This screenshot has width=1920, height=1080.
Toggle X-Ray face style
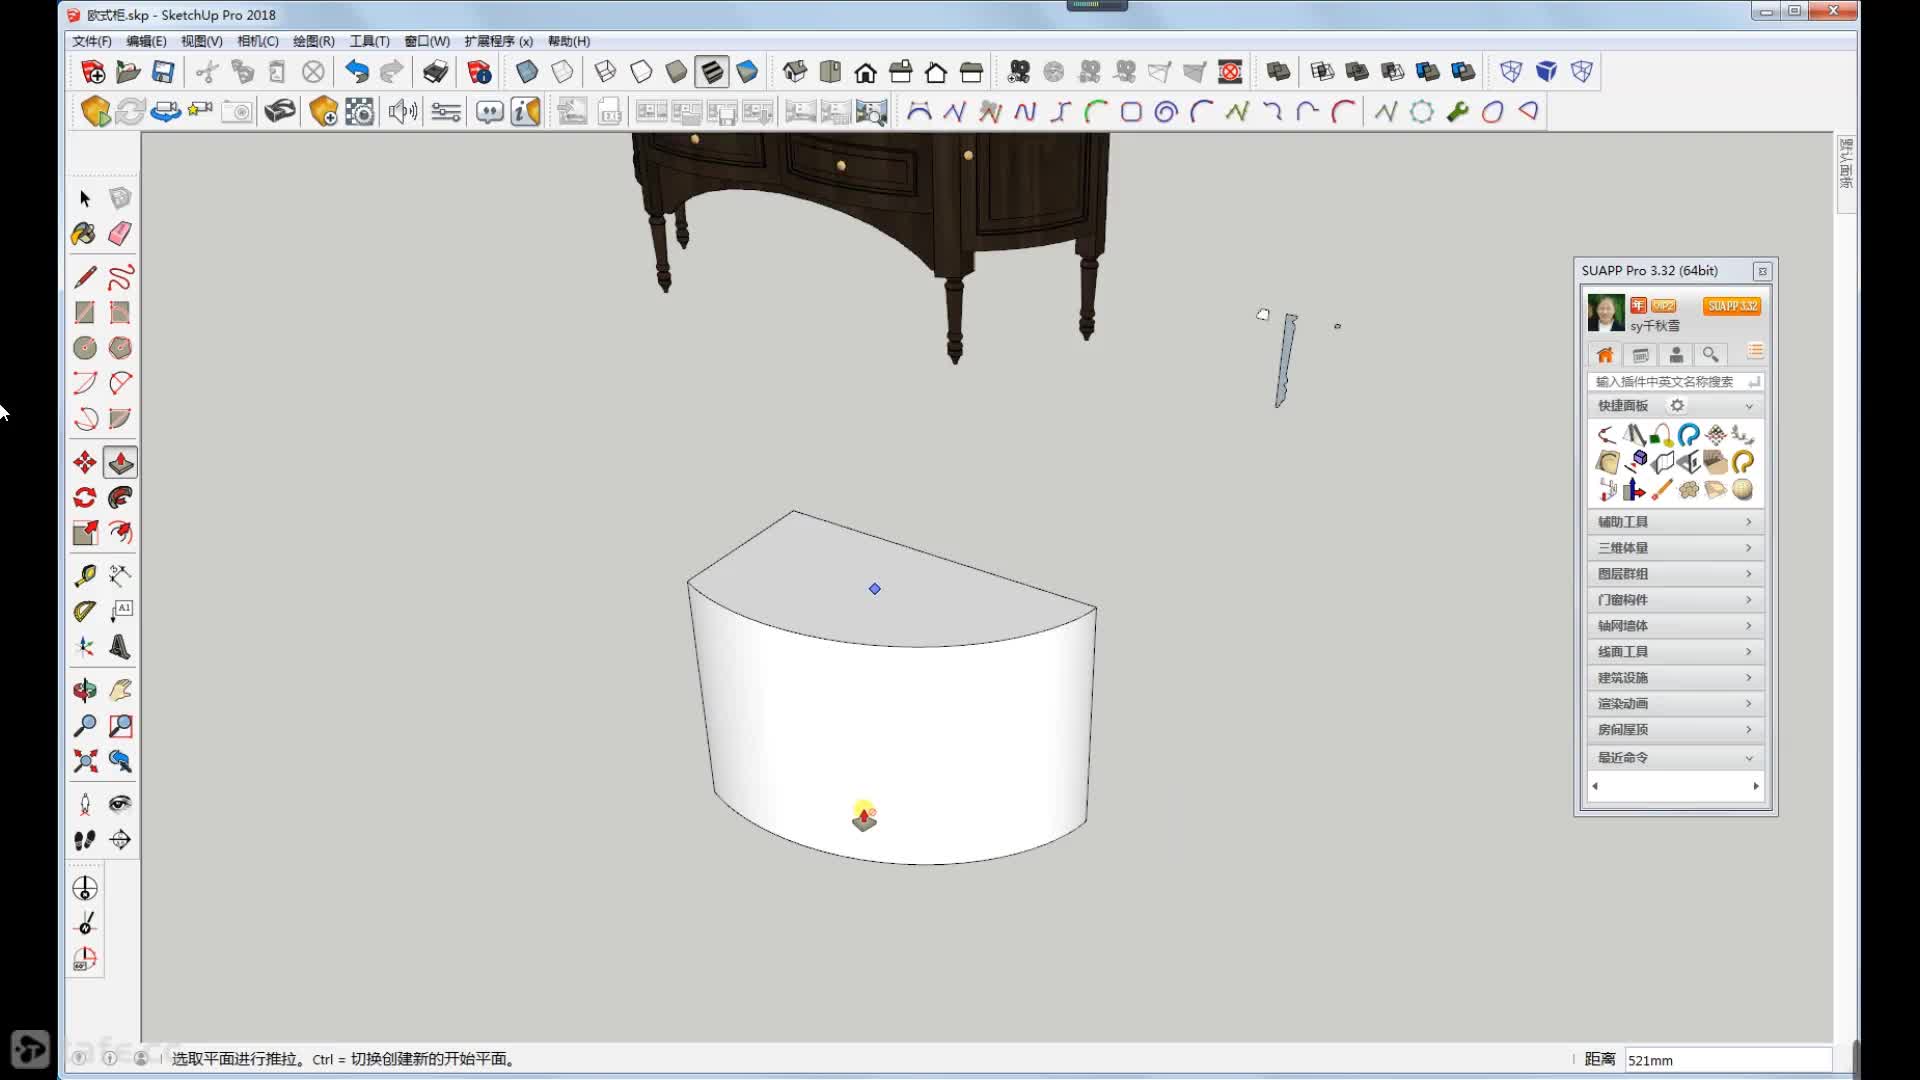(527, 71)
